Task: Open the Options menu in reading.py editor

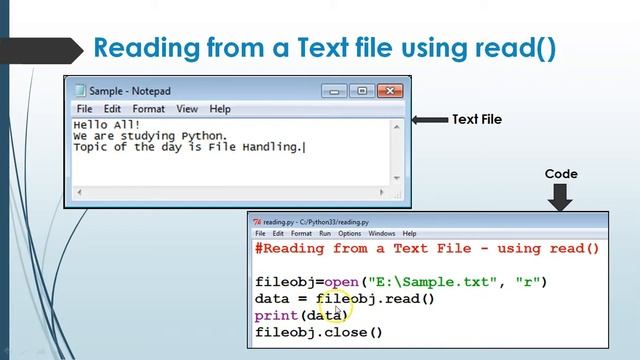Action: click(349, 233)
